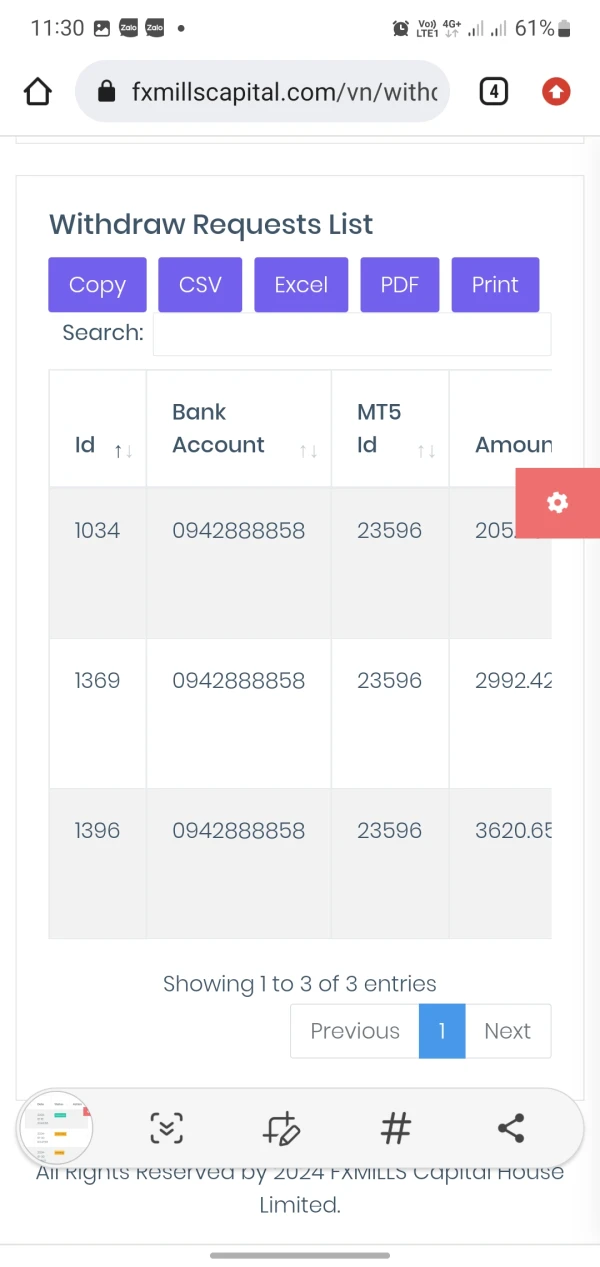This screenshot has height=1267, width=600.
Task: Sort by MT5 Id column
Action: [426, 451]
